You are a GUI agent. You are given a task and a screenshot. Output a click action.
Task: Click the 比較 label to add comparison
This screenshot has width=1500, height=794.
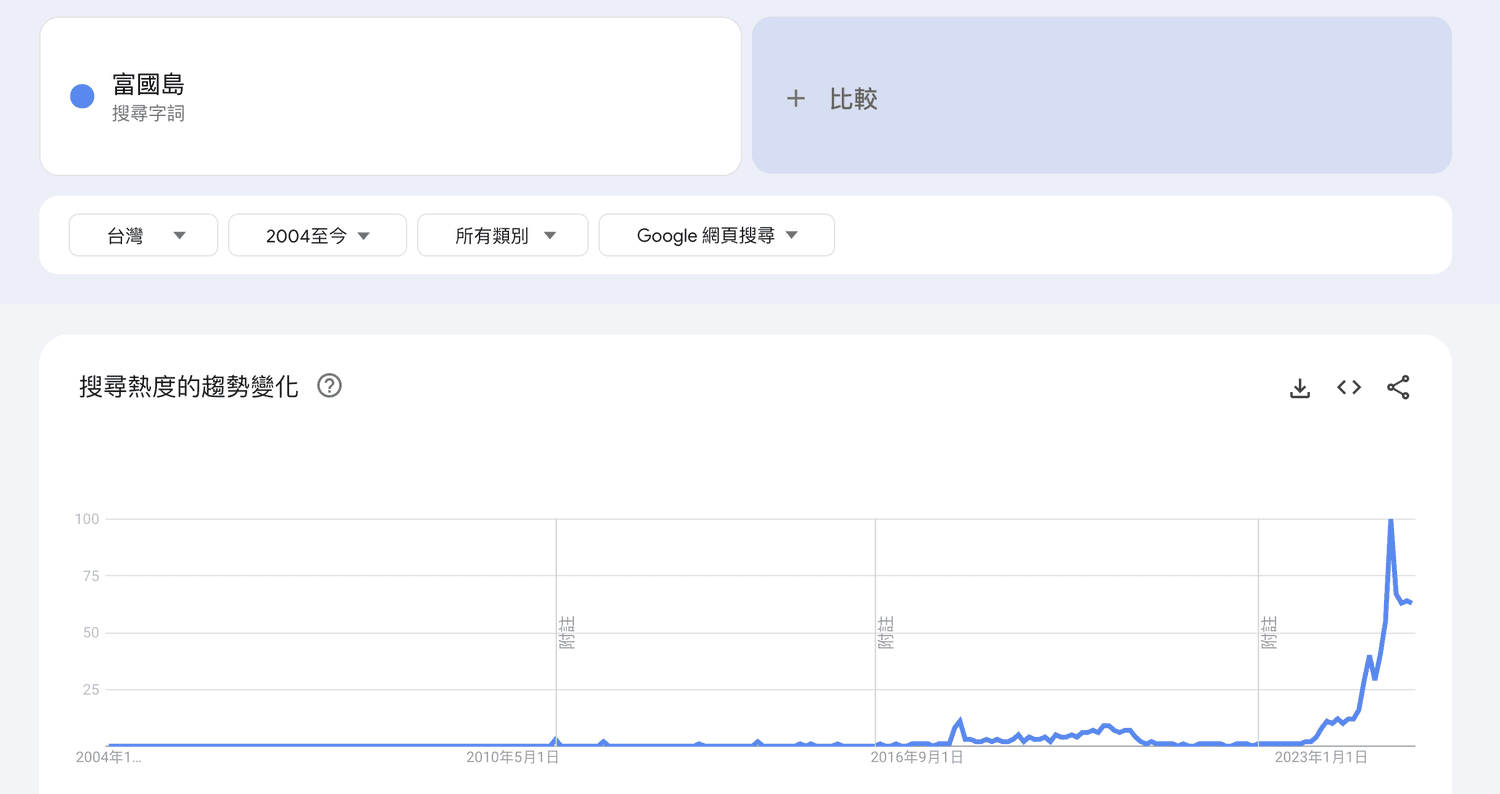[x=853, y=99]
